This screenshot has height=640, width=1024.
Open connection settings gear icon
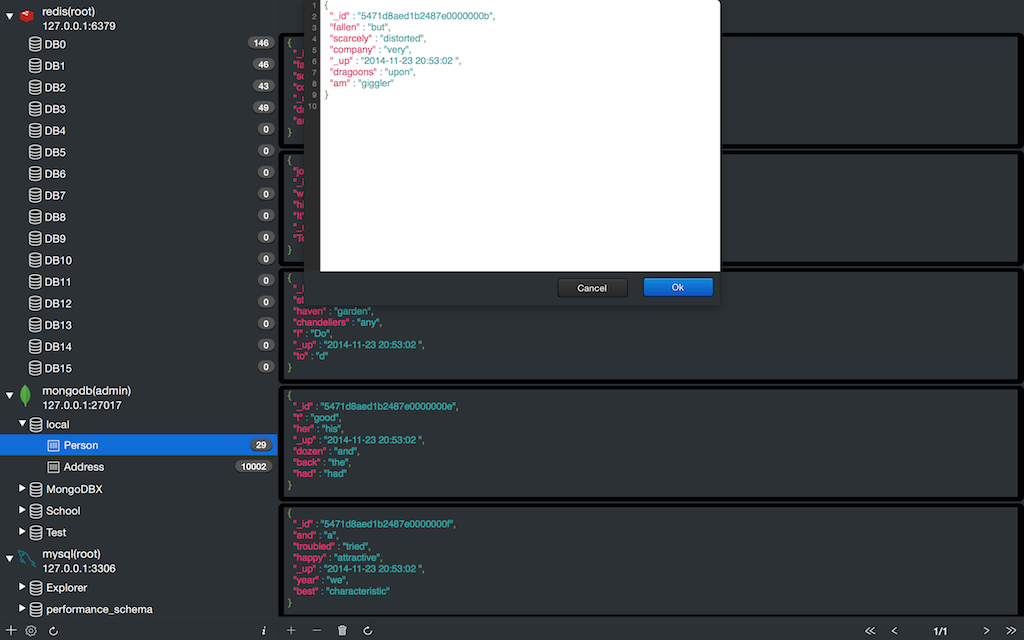[31, 631]
